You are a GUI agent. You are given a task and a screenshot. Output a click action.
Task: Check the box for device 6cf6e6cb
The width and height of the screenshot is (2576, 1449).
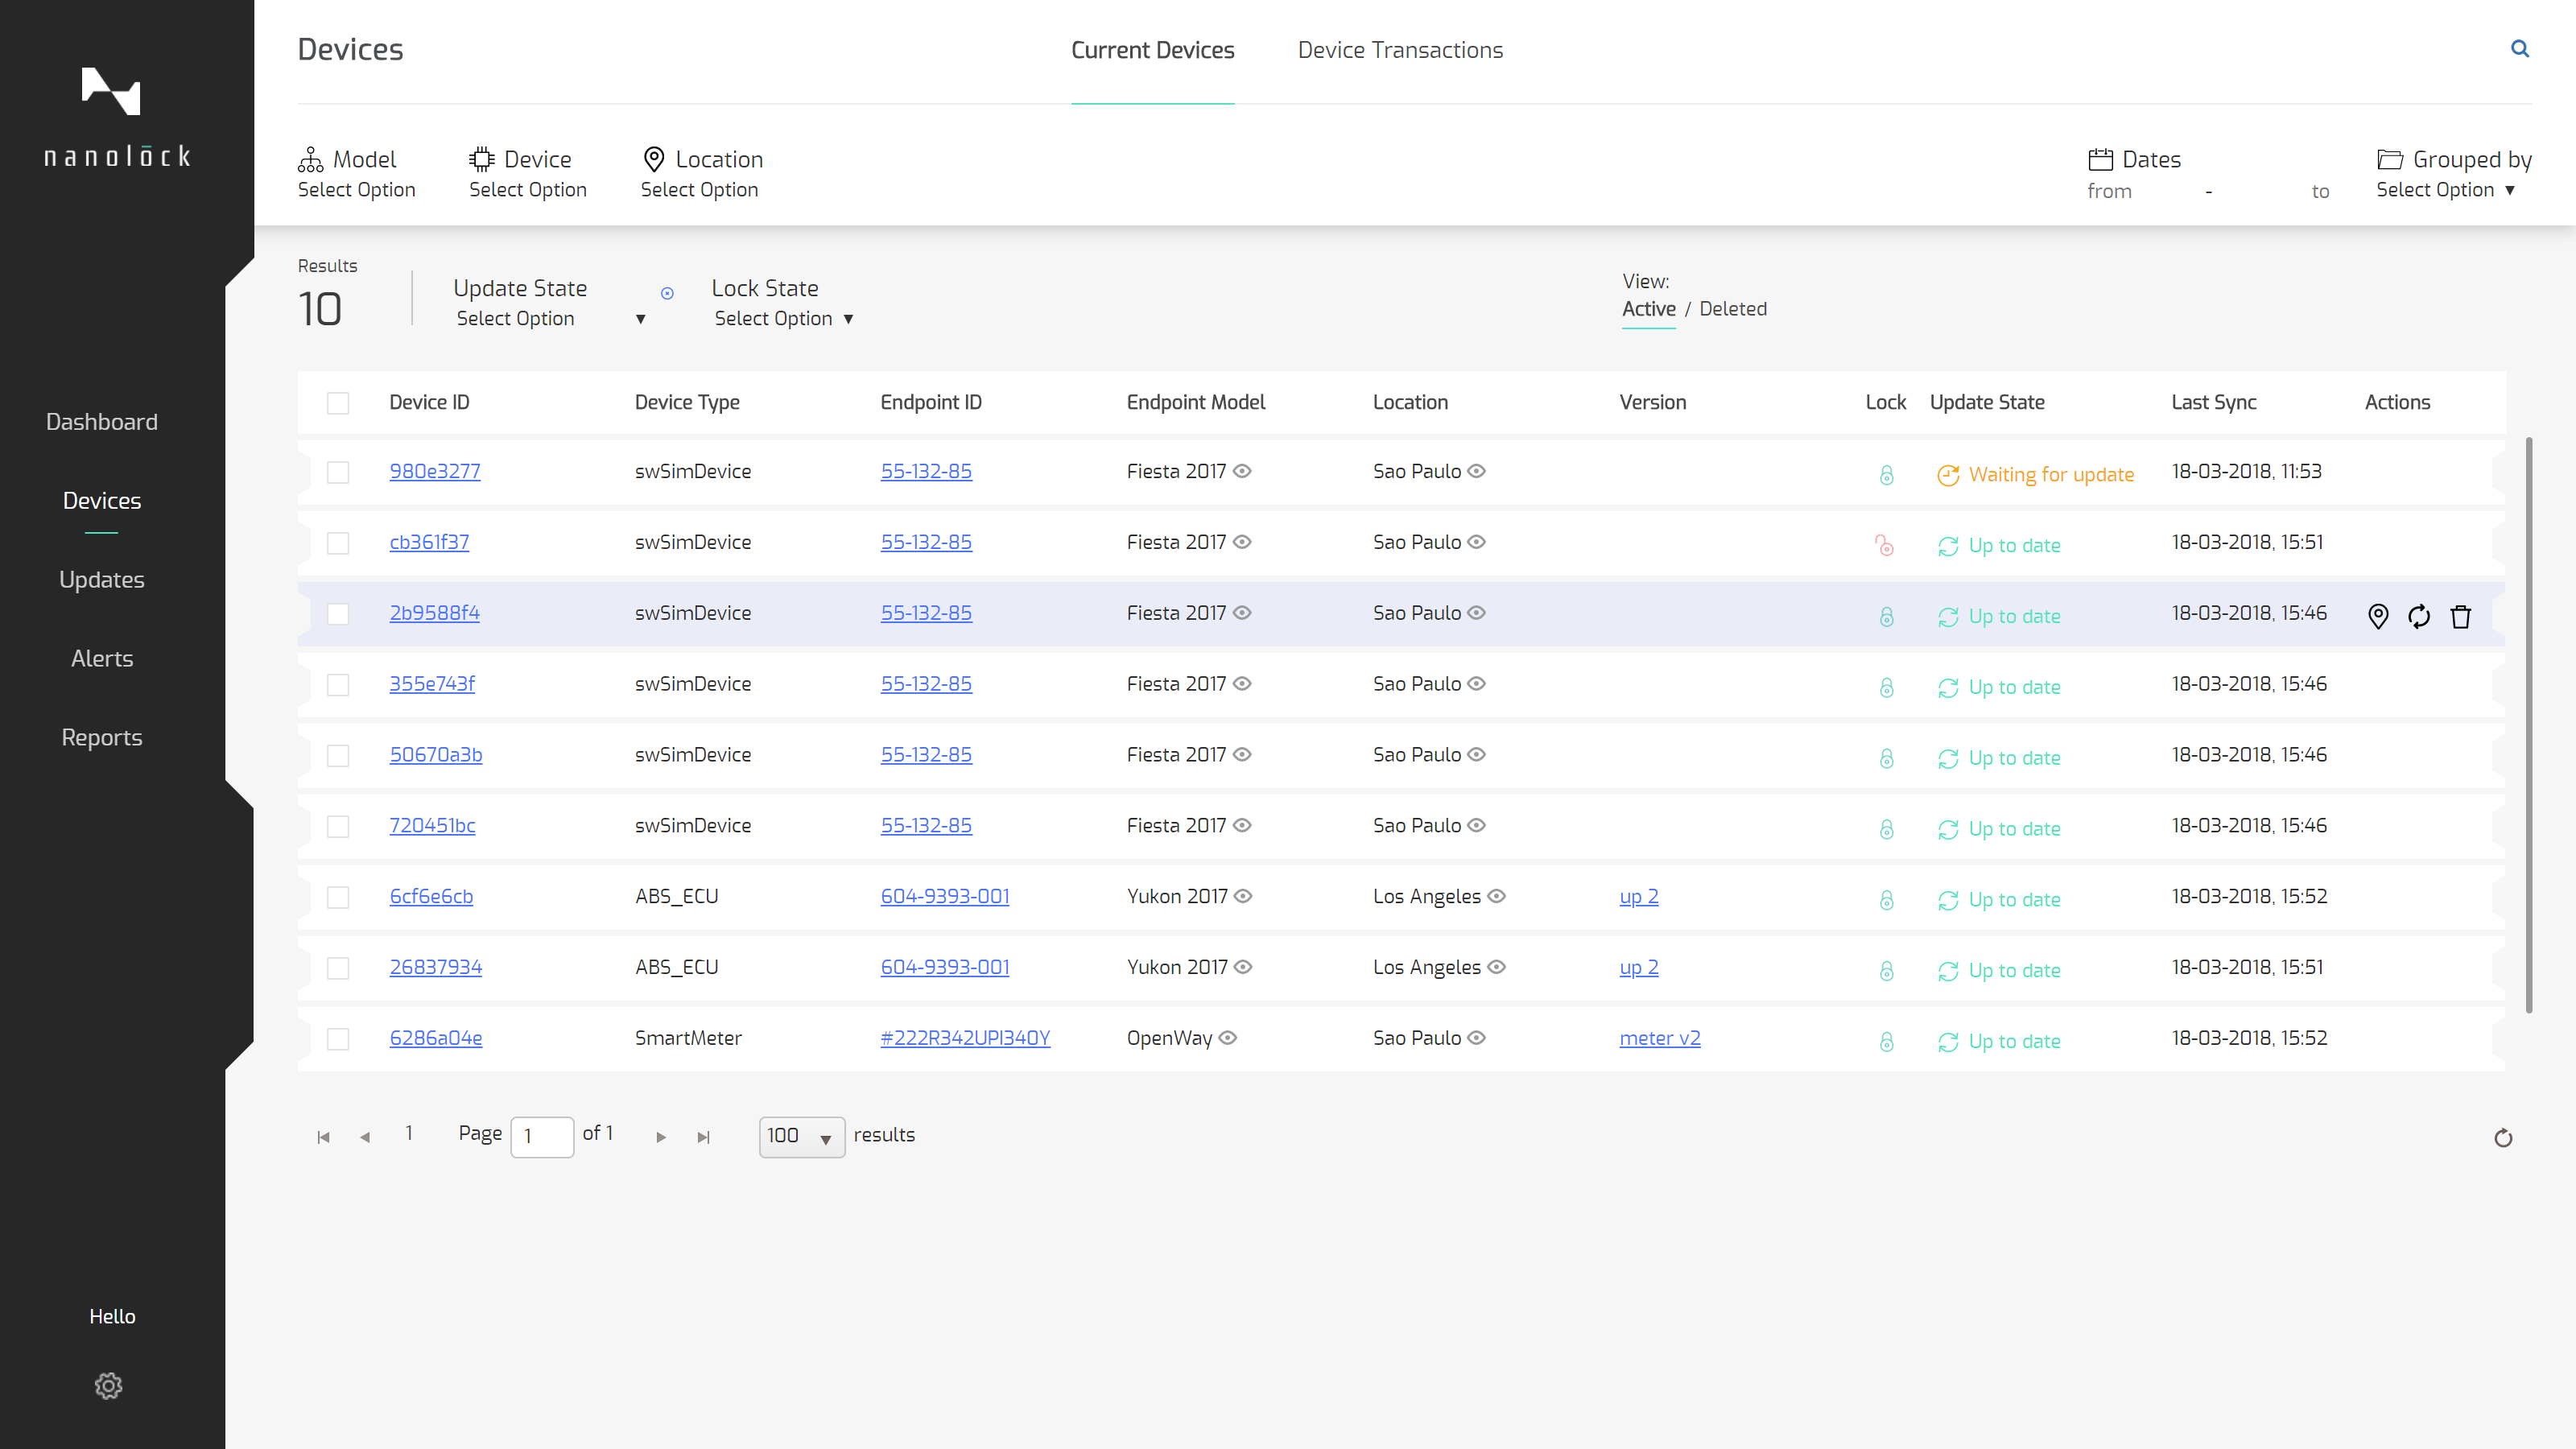[338, 897]
